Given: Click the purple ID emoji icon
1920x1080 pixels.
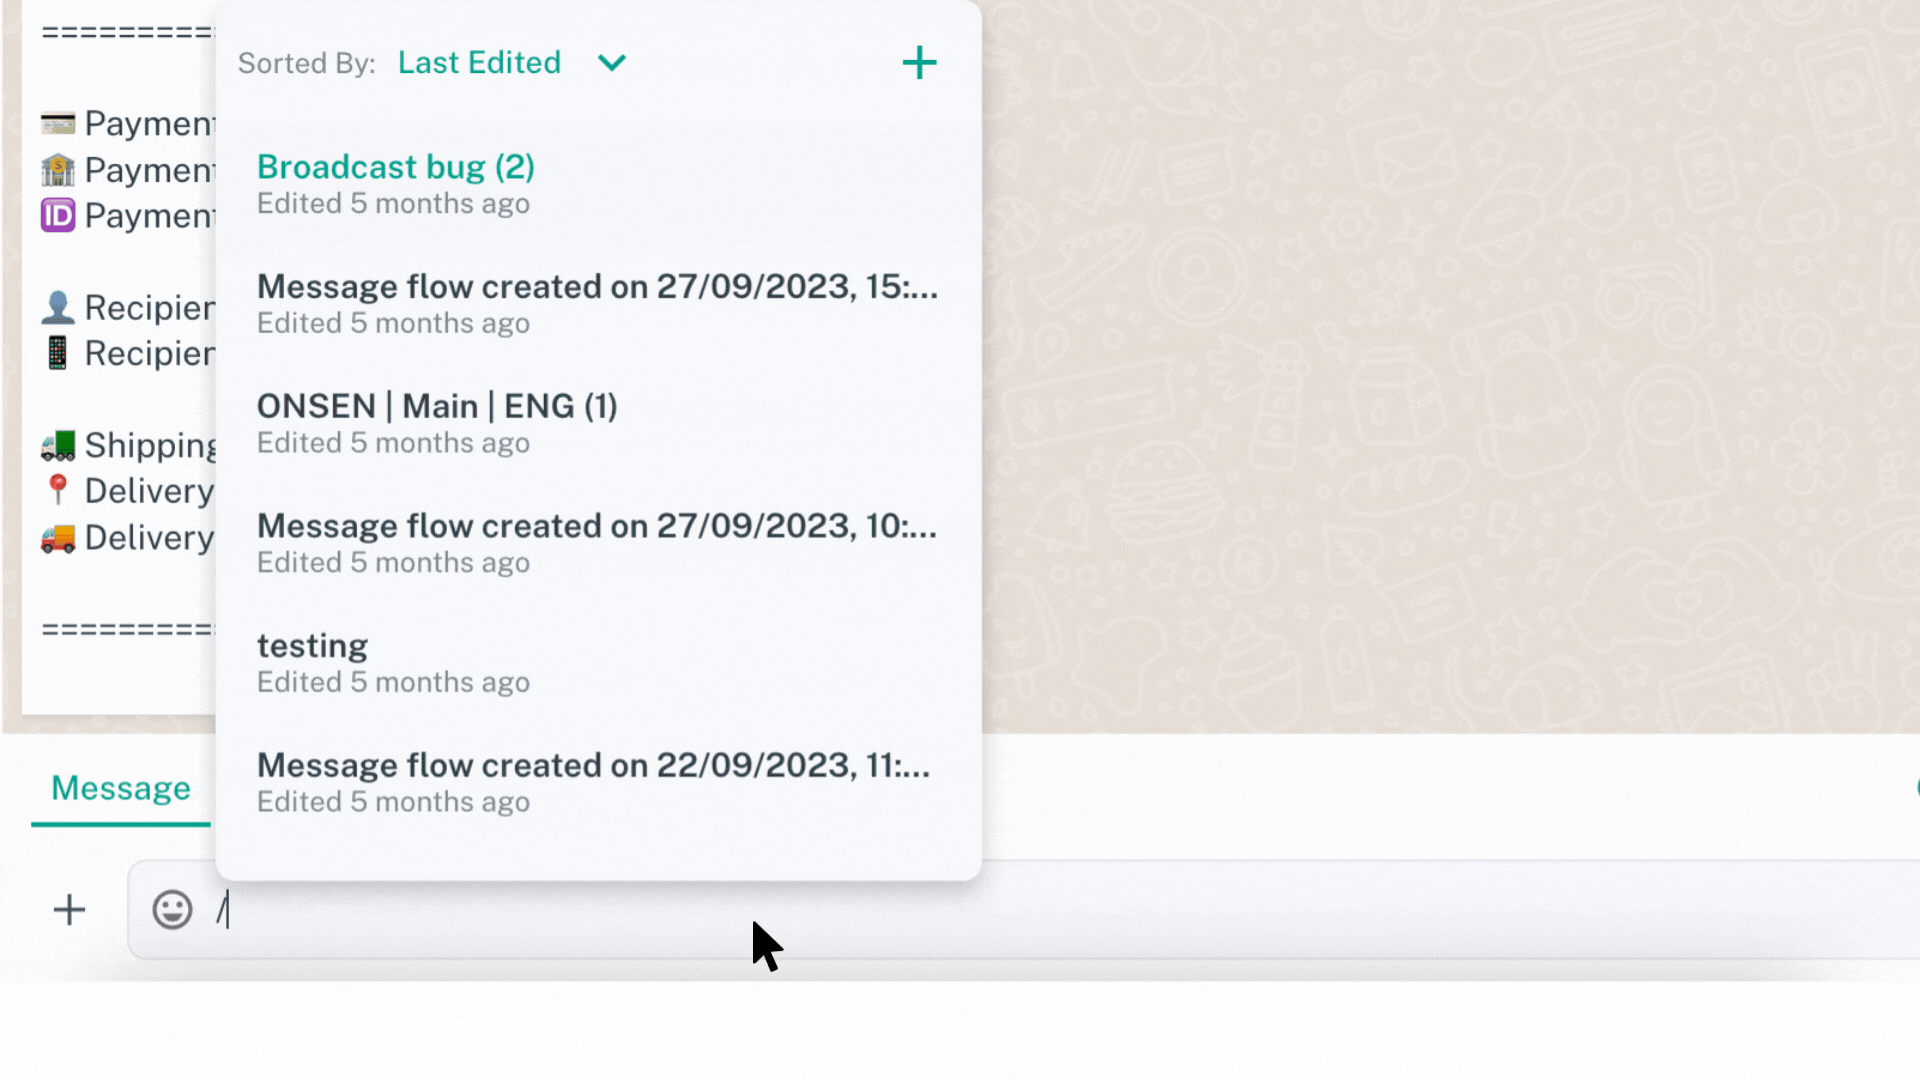Looking at the screenshot, I should (58, 215).
